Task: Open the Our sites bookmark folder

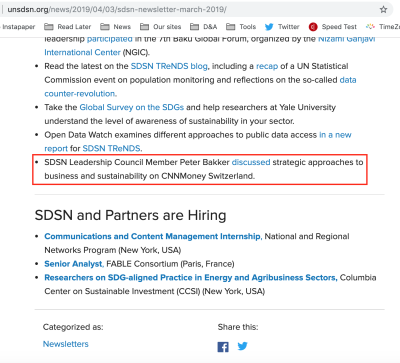Action: 160,27
